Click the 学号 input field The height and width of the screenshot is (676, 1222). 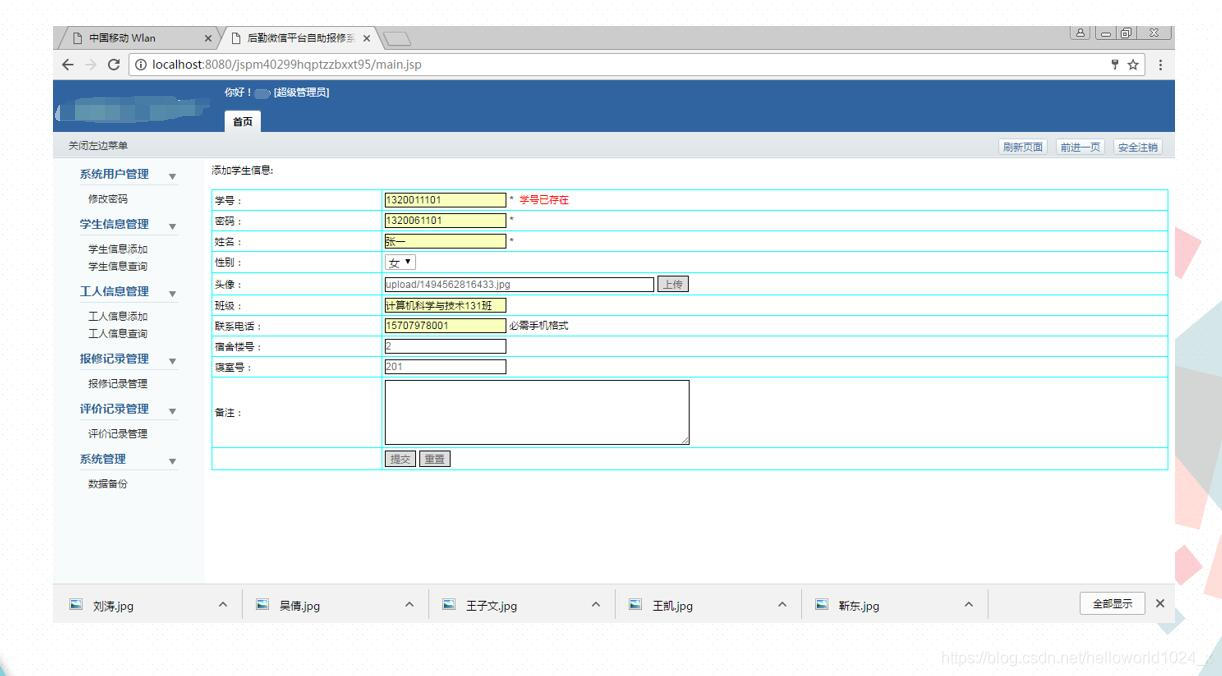[445, 200]
